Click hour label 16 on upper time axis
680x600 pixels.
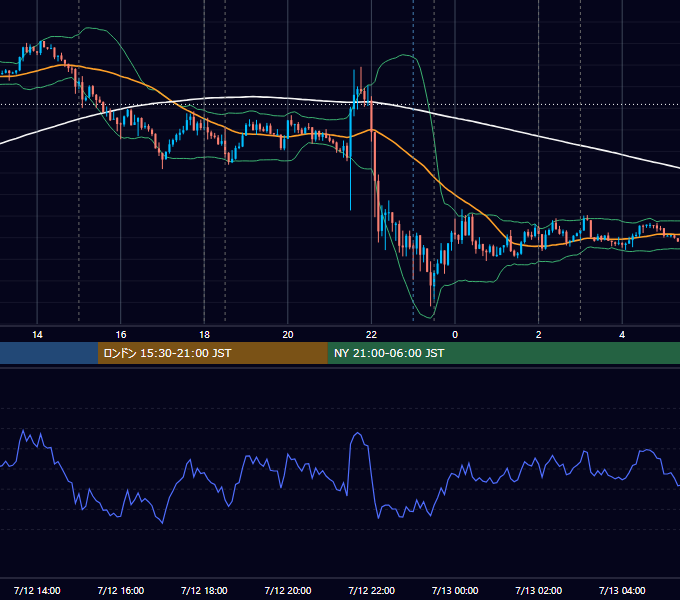coord(121,335)
